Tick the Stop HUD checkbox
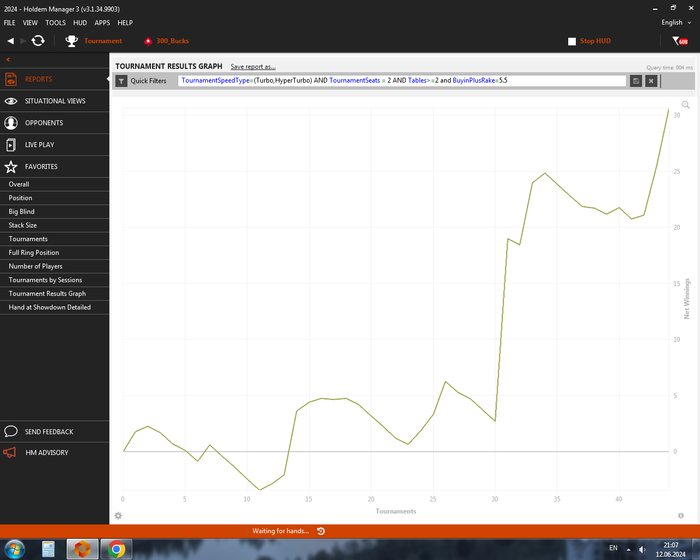This screenshot has height=560, width=700. (x=572, y=41)
